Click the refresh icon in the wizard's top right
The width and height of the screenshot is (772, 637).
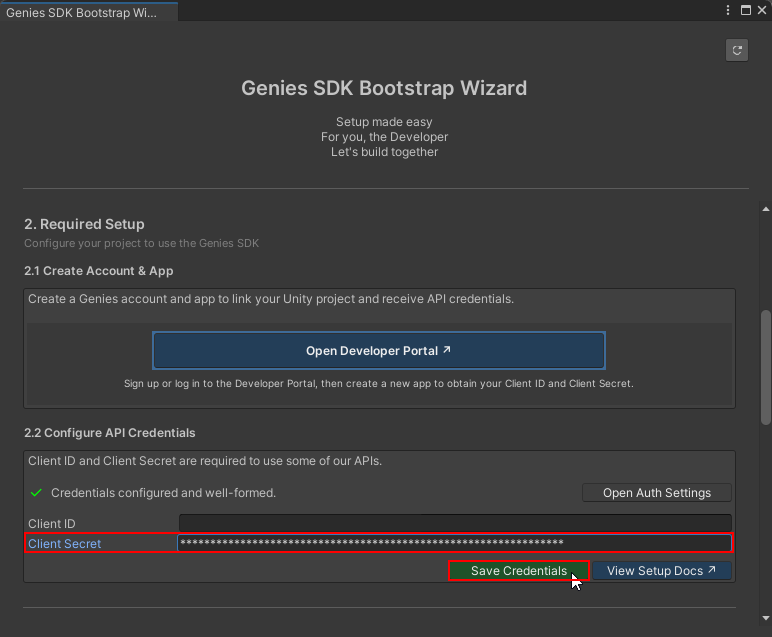737,50
